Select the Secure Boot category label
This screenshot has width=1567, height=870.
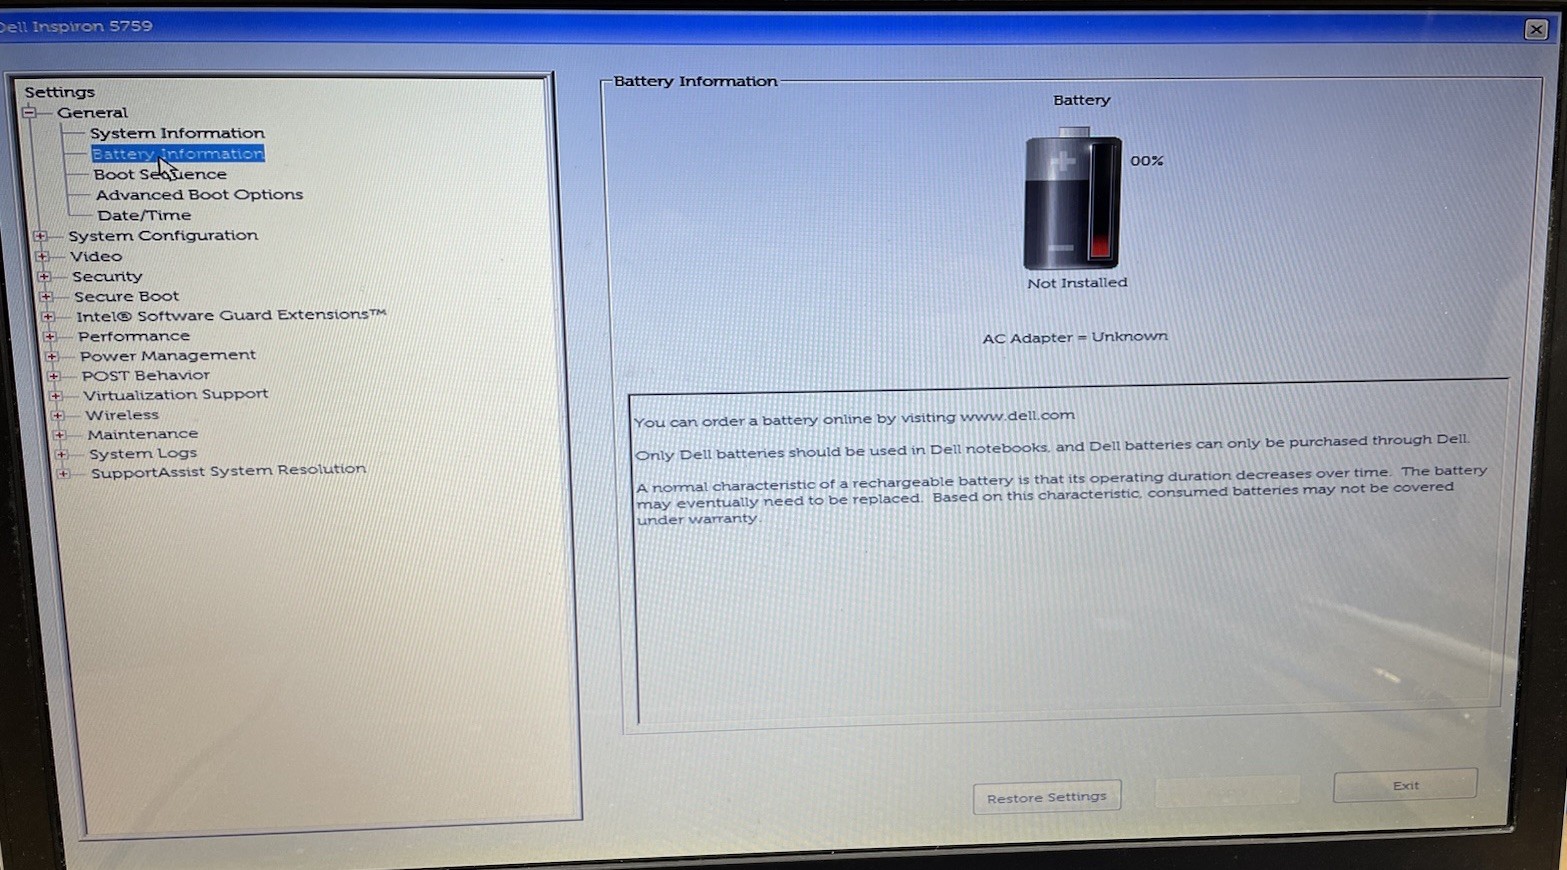click(126, 296)
